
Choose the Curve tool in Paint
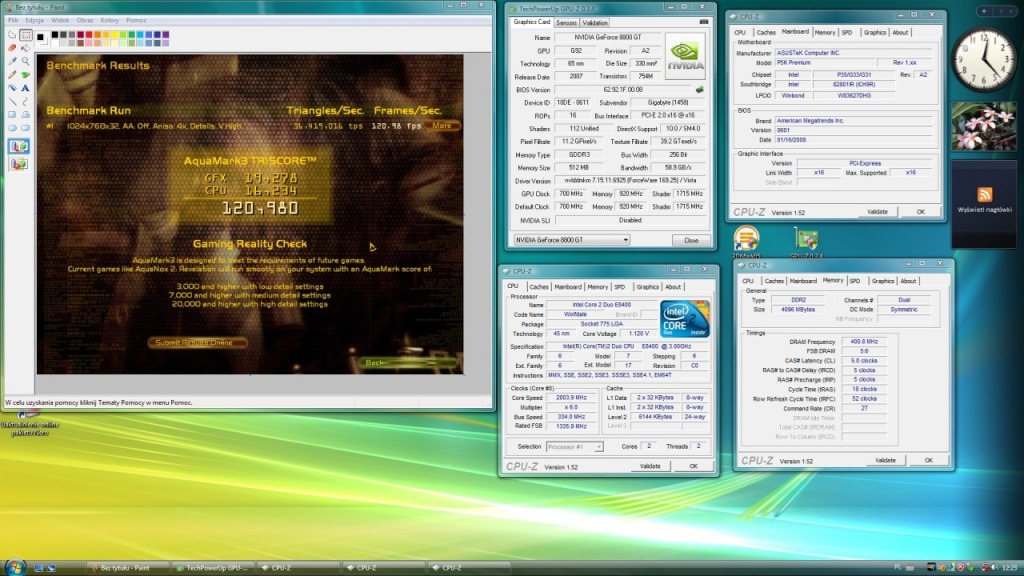25,101
